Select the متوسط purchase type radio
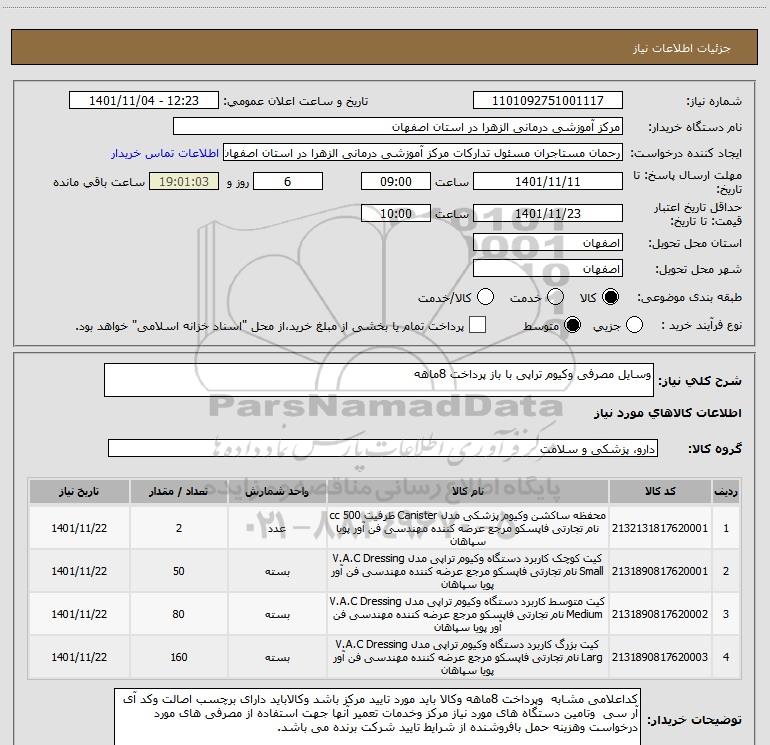 point(573,325)
